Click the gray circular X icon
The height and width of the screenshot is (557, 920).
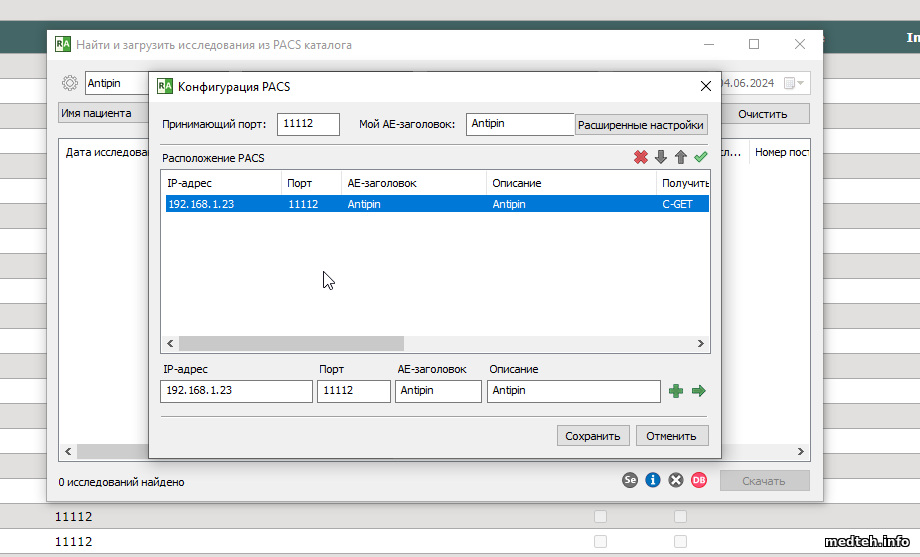676,480
